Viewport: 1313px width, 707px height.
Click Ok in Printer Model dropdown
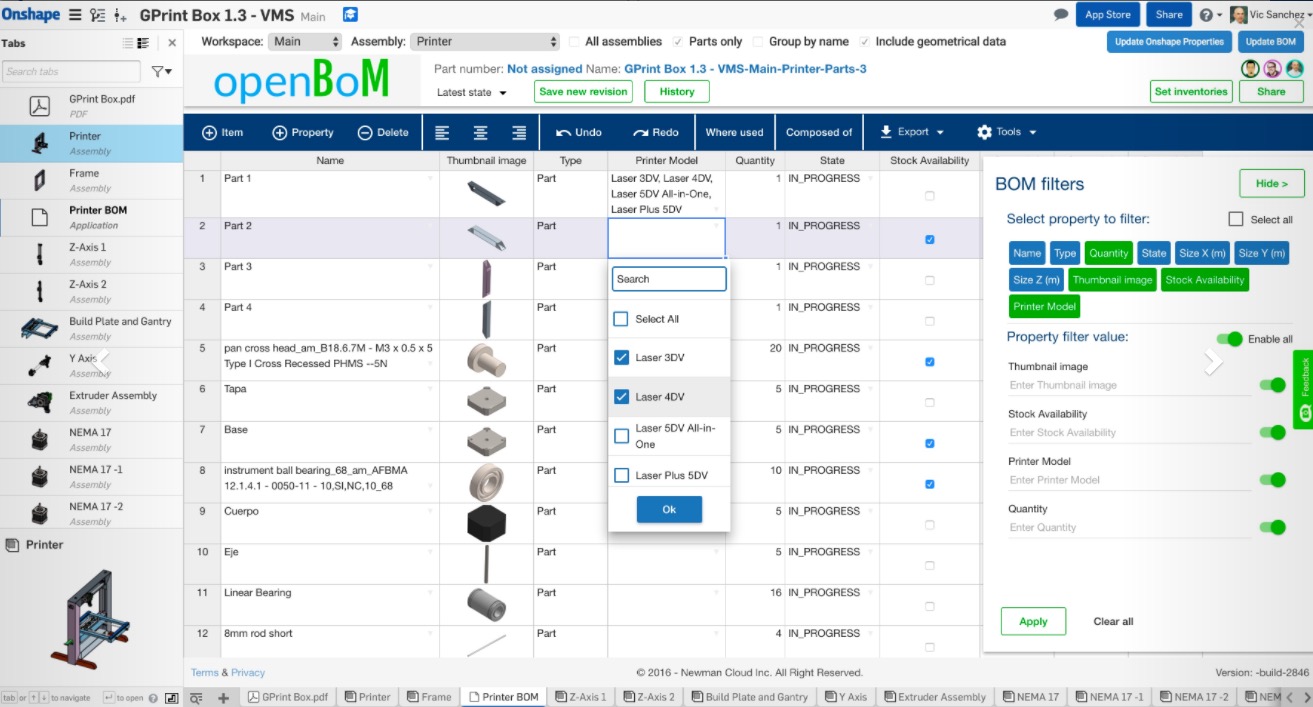click(x=669, y=510)
